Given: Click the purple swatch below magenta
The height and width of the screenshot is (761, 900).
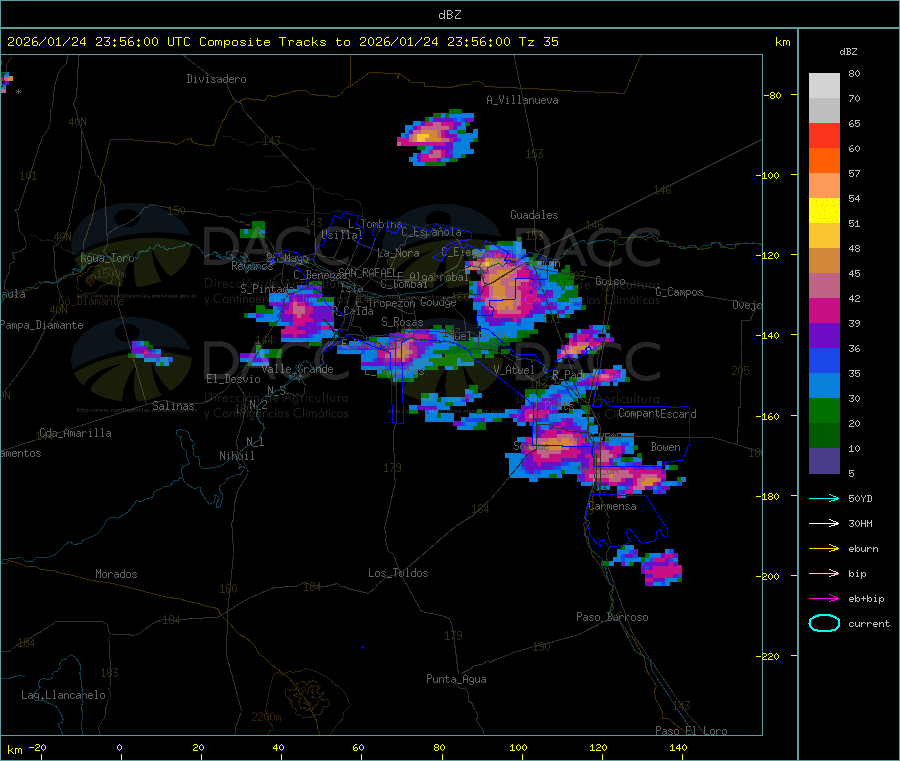Looking at the screenshot, I should point(824,336).
